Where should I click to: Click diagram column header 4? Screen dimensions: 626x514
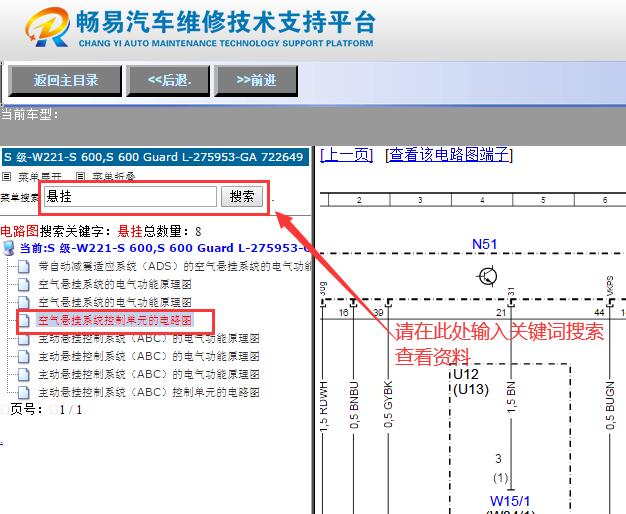pyautogui.click(x=482, y=200)
